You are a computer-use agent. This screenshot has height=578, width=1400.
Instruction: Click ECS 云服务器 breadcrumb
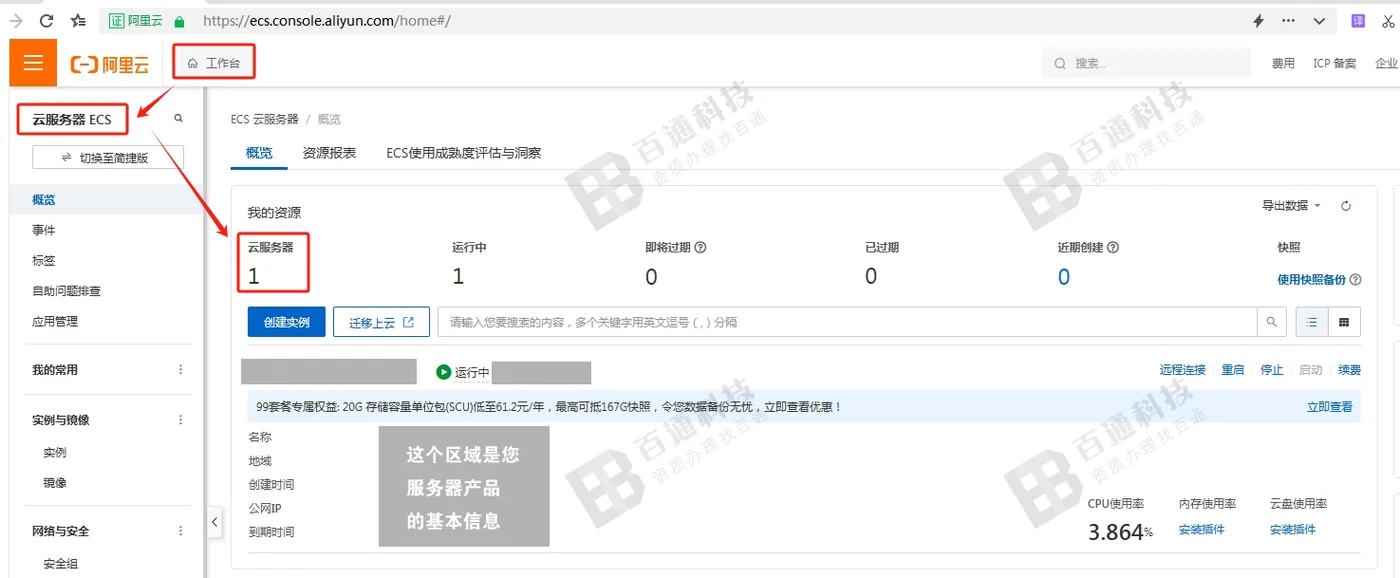[264, 119]
